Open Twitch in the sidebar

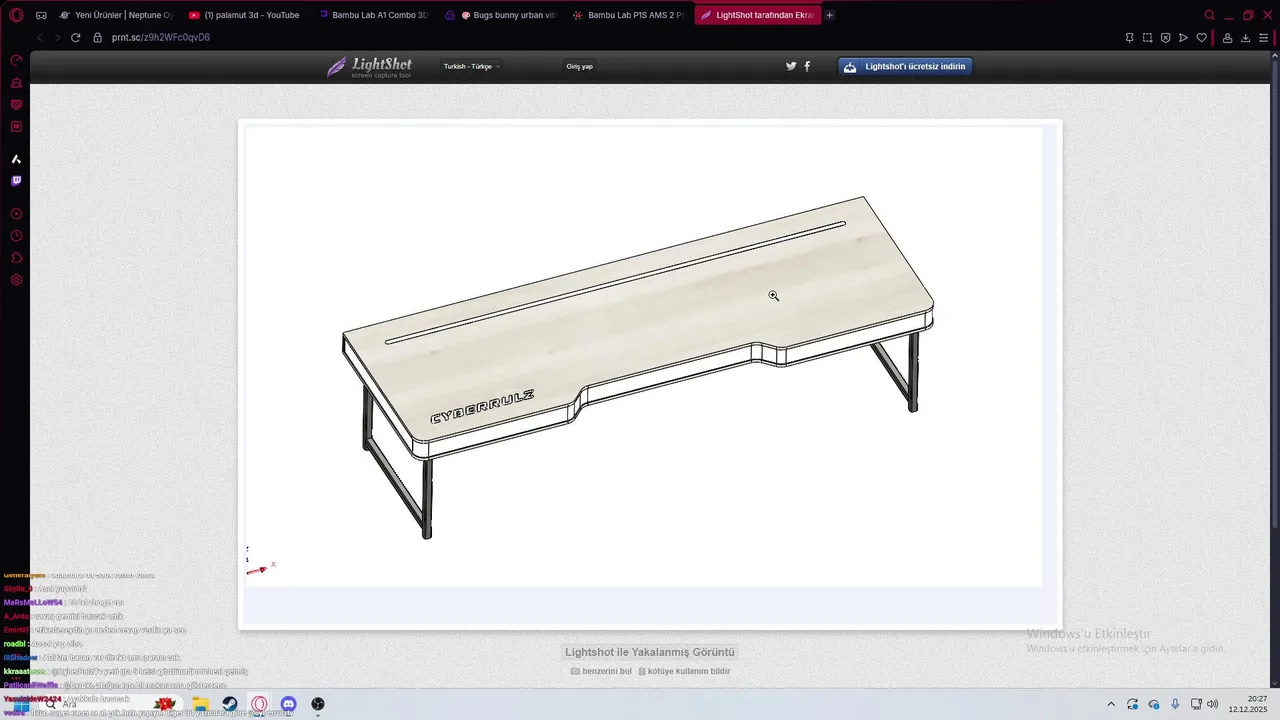(x=16, y=181)
